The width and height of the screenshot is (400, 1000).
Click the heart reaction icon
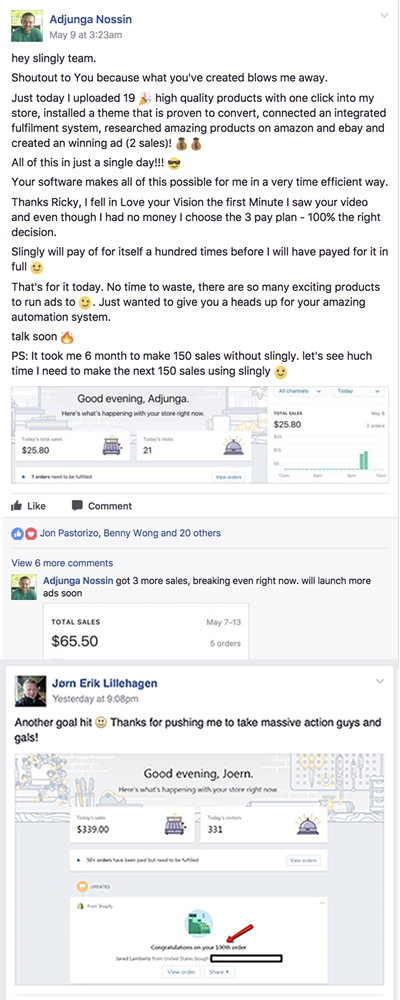[29, 533]
